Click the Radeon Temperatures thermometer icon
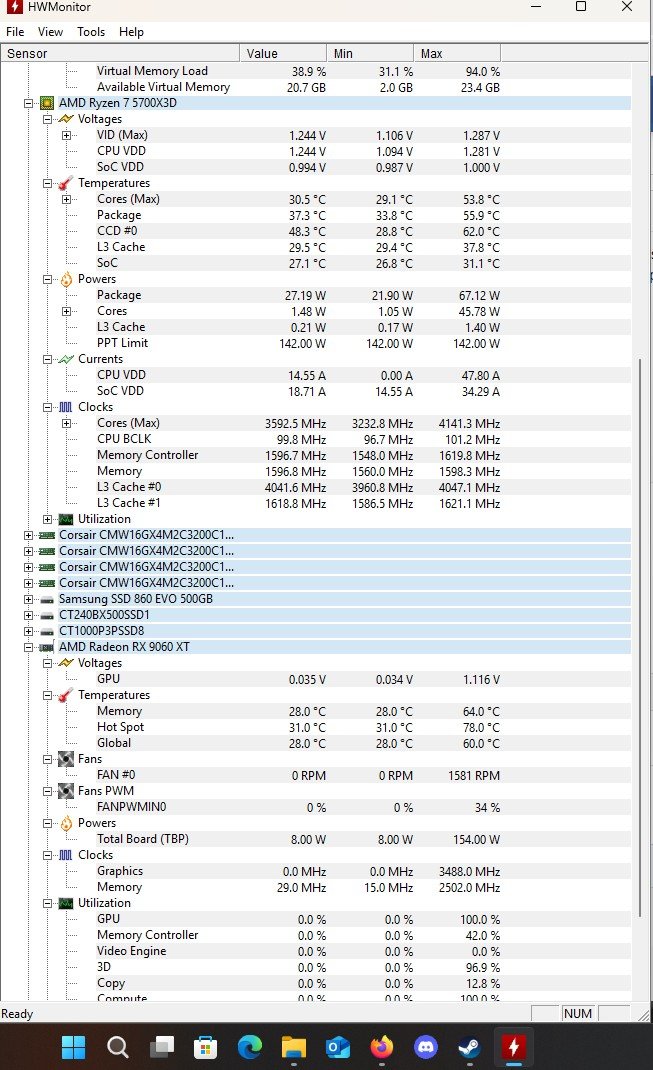Viewport: 653px width, 1070px height. pos(66,695)
